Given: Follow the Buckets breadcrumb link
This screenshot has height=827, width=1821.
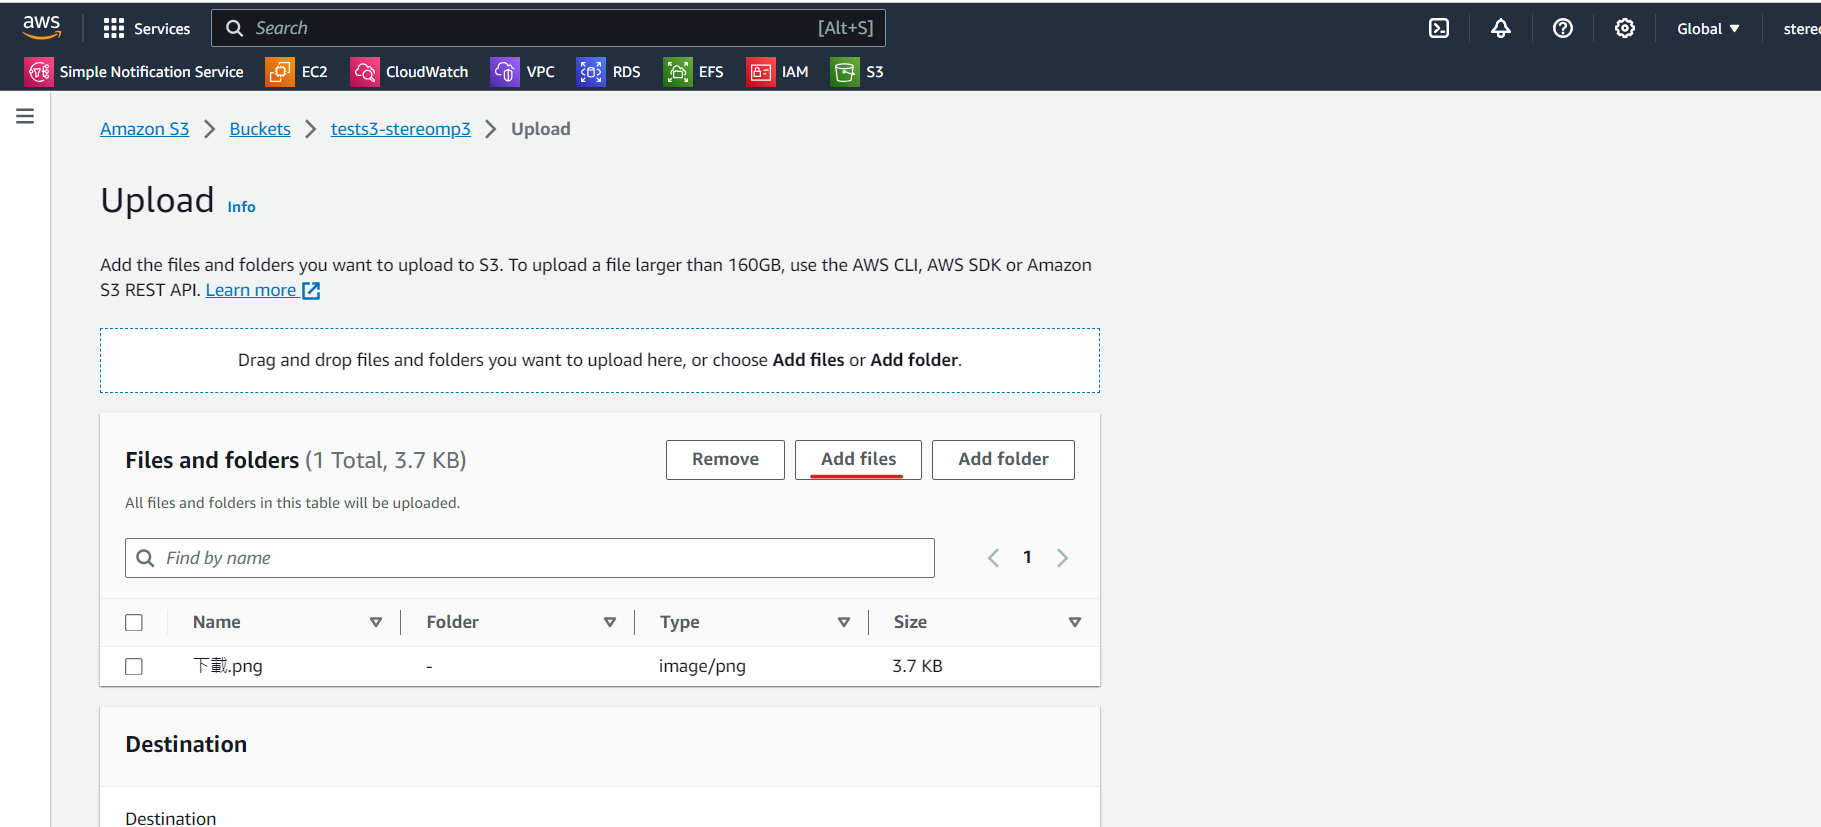Looking at the screenshot, I should [x=260, y=129].
